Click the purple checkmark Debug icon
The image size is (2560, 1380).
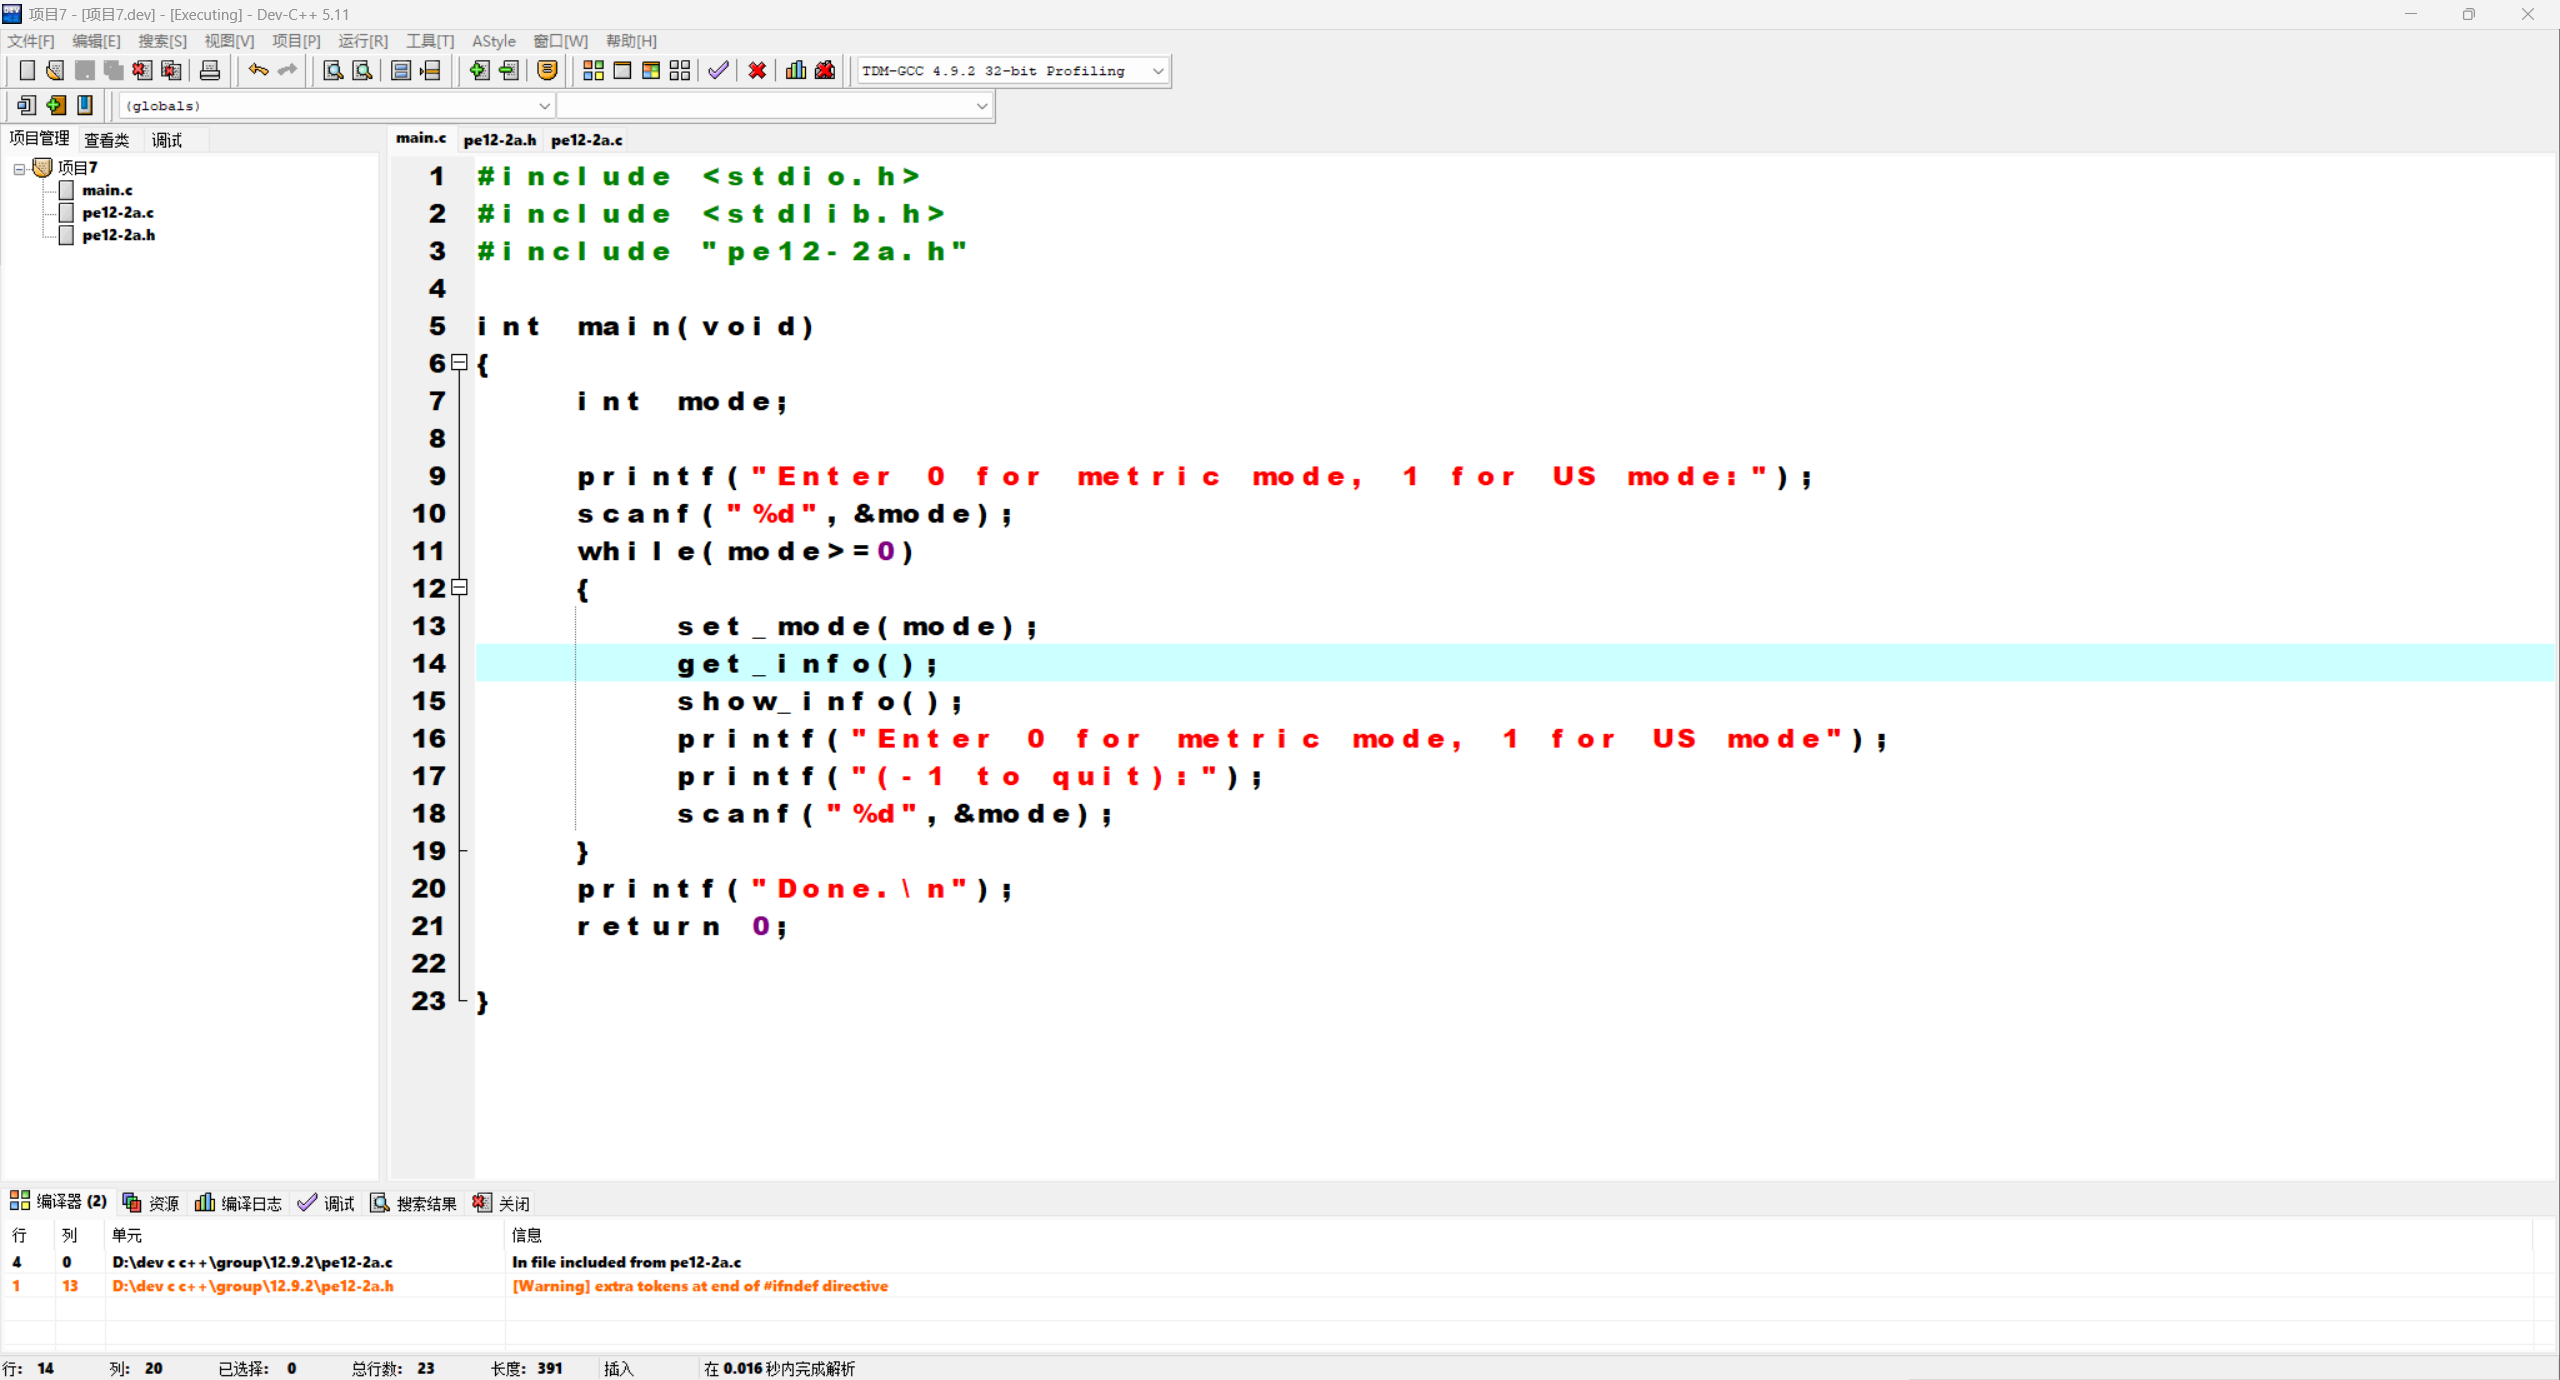(x=718, y=70)
